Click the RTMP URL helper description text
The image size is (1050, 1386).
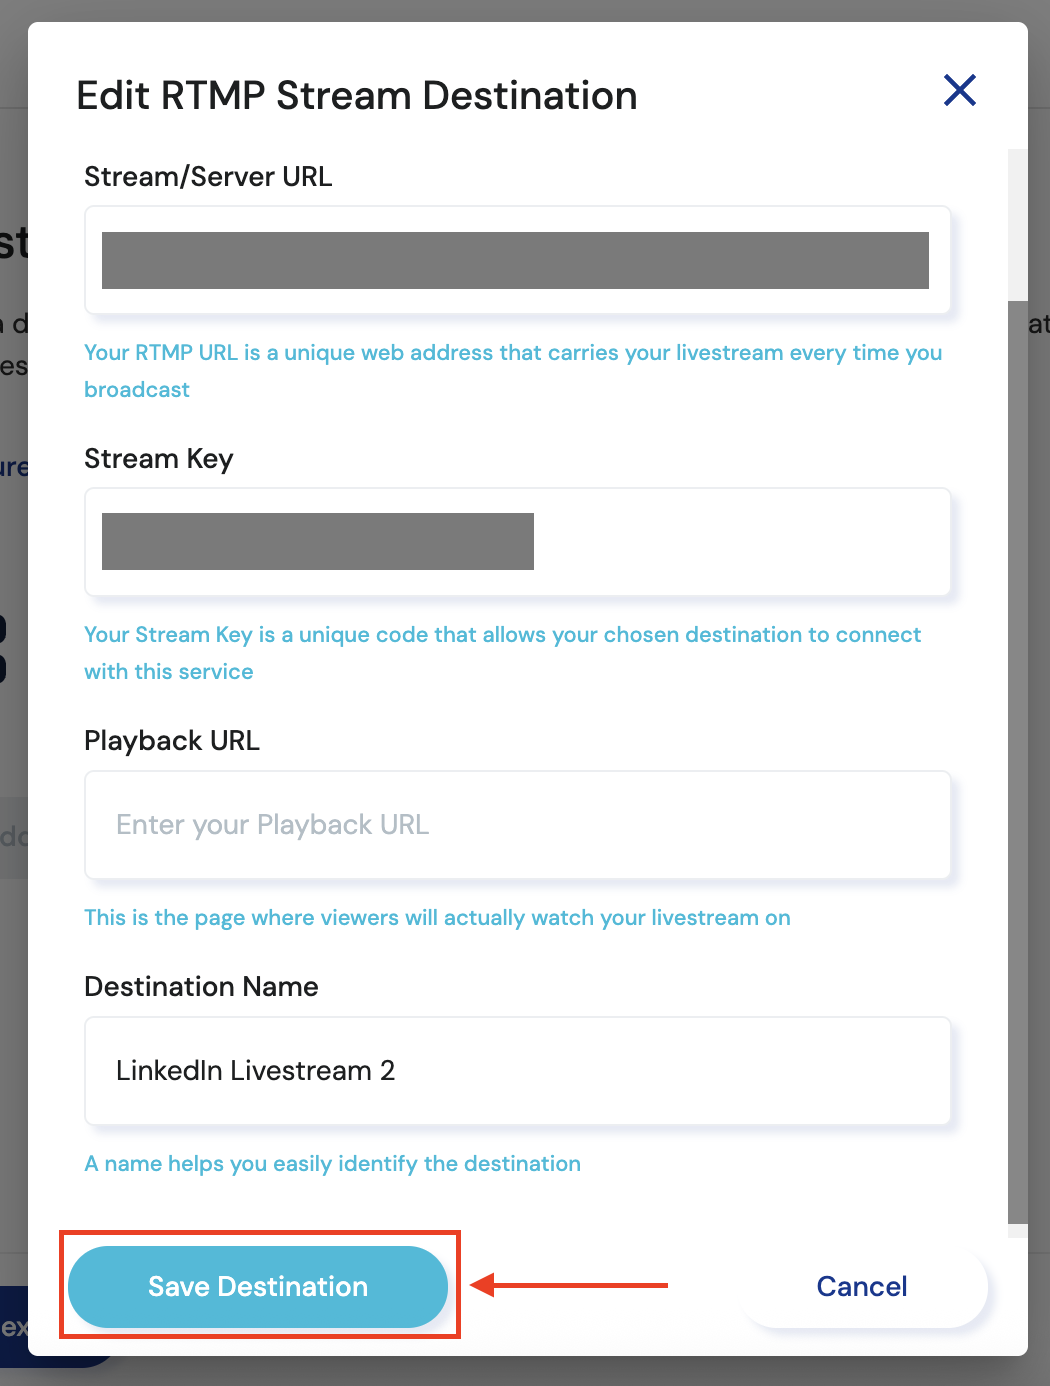coord(512,353)
